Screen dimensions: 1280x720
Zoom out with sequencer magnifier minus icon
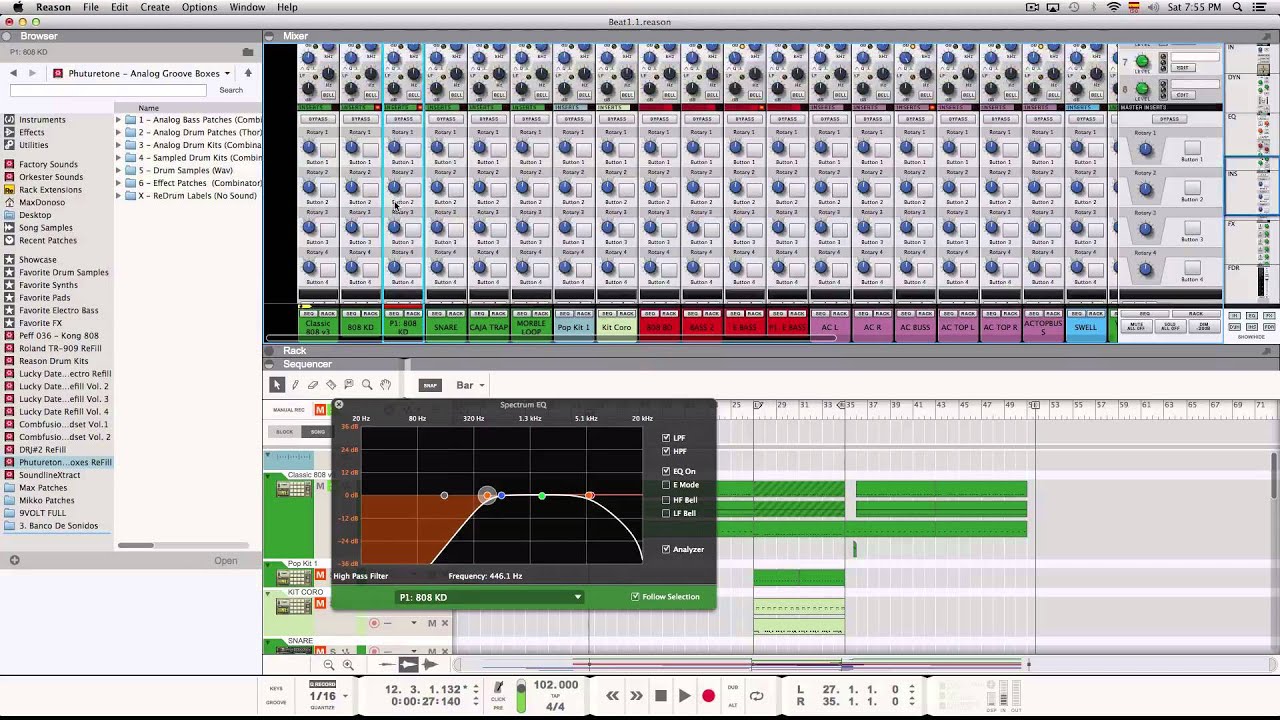click(x=328, y=665)
